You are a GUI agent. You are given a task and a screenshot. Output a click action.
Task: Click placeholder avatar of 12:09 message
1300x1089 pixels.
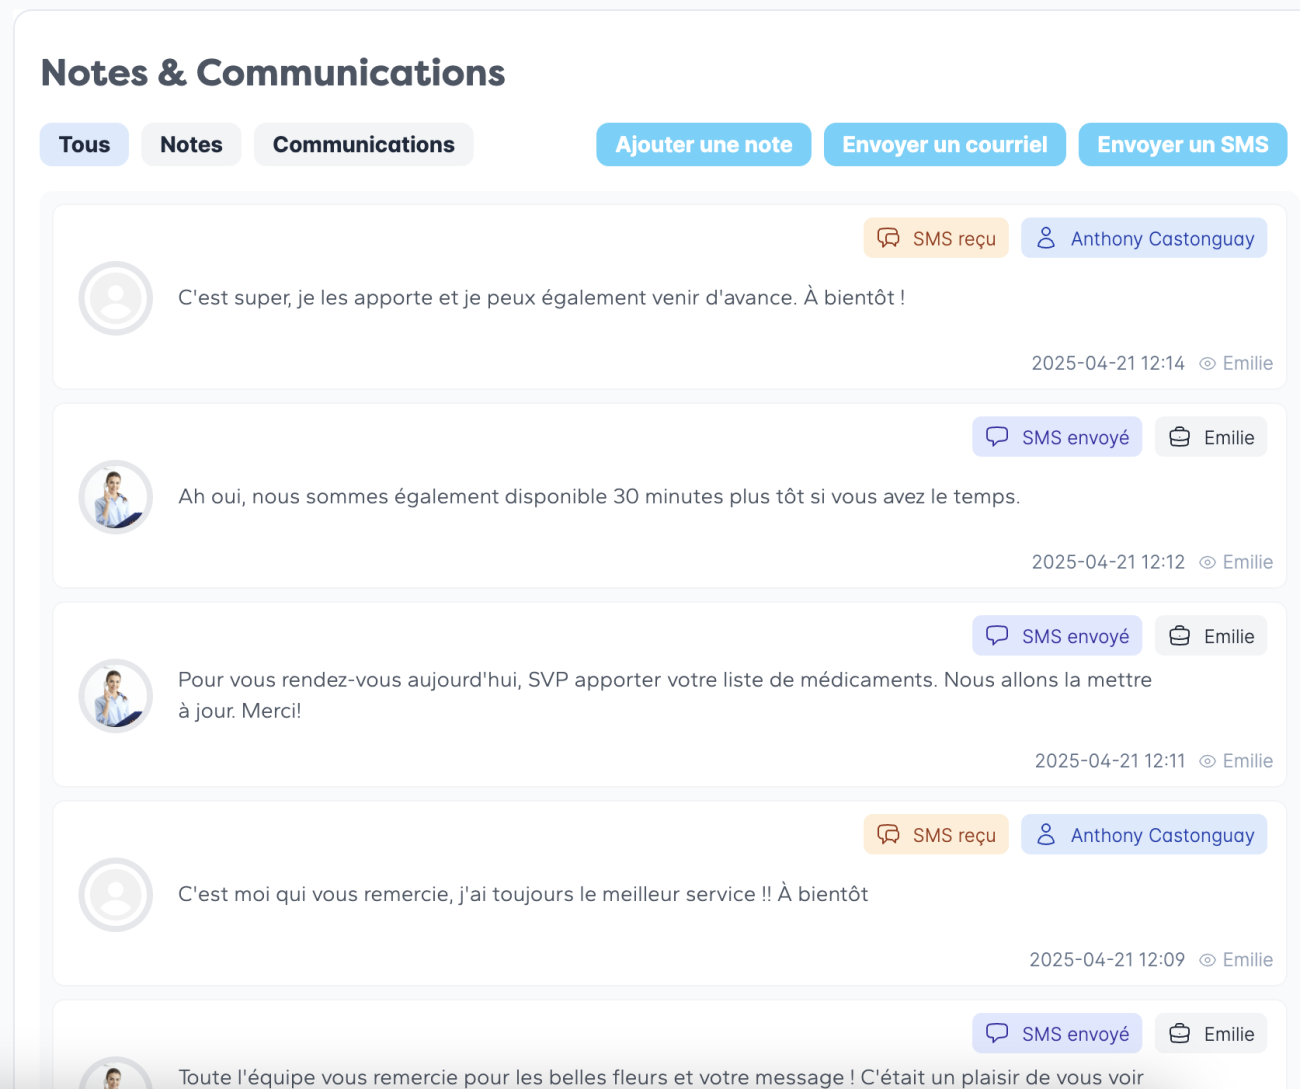point(116,895)
